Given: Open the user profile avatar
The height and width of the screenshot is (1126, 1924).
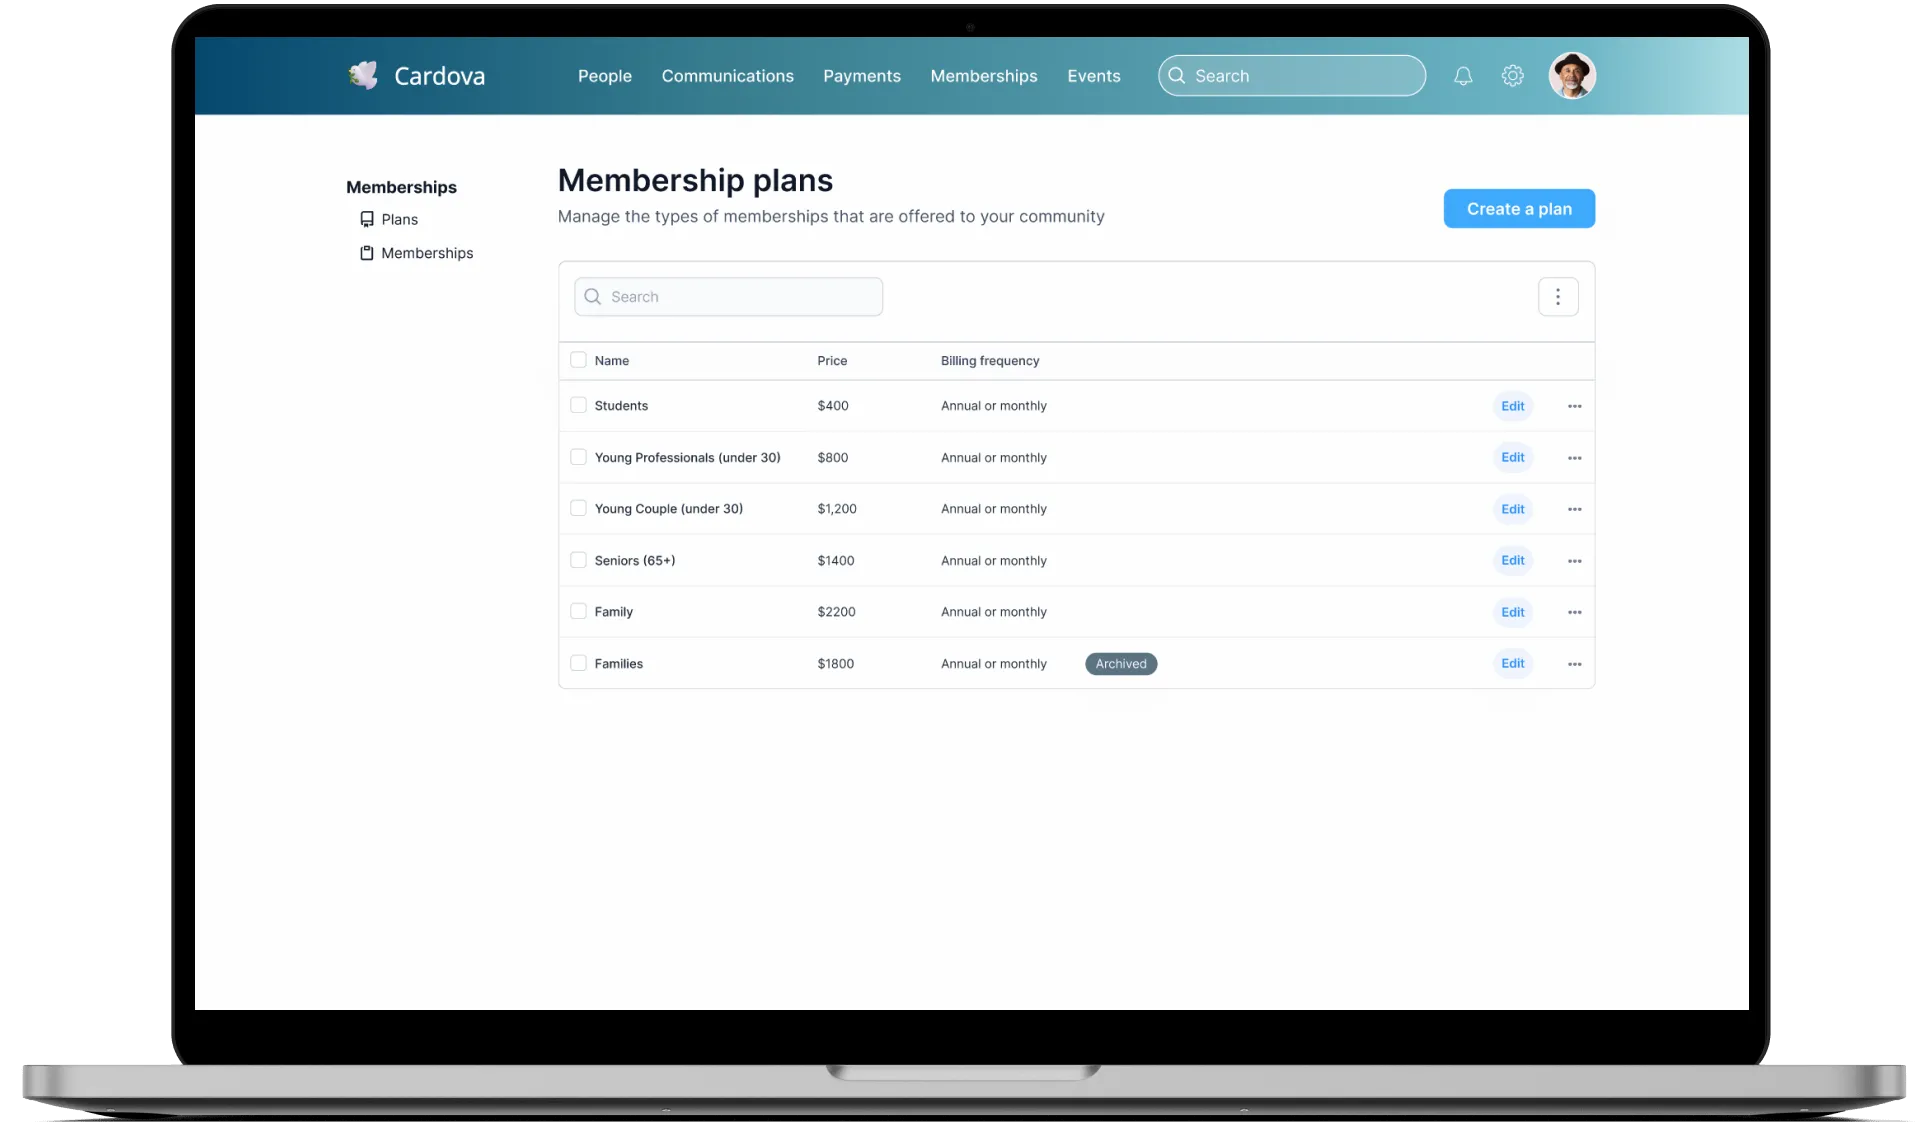Looking at the screenshot, I should coord(1572,76).
